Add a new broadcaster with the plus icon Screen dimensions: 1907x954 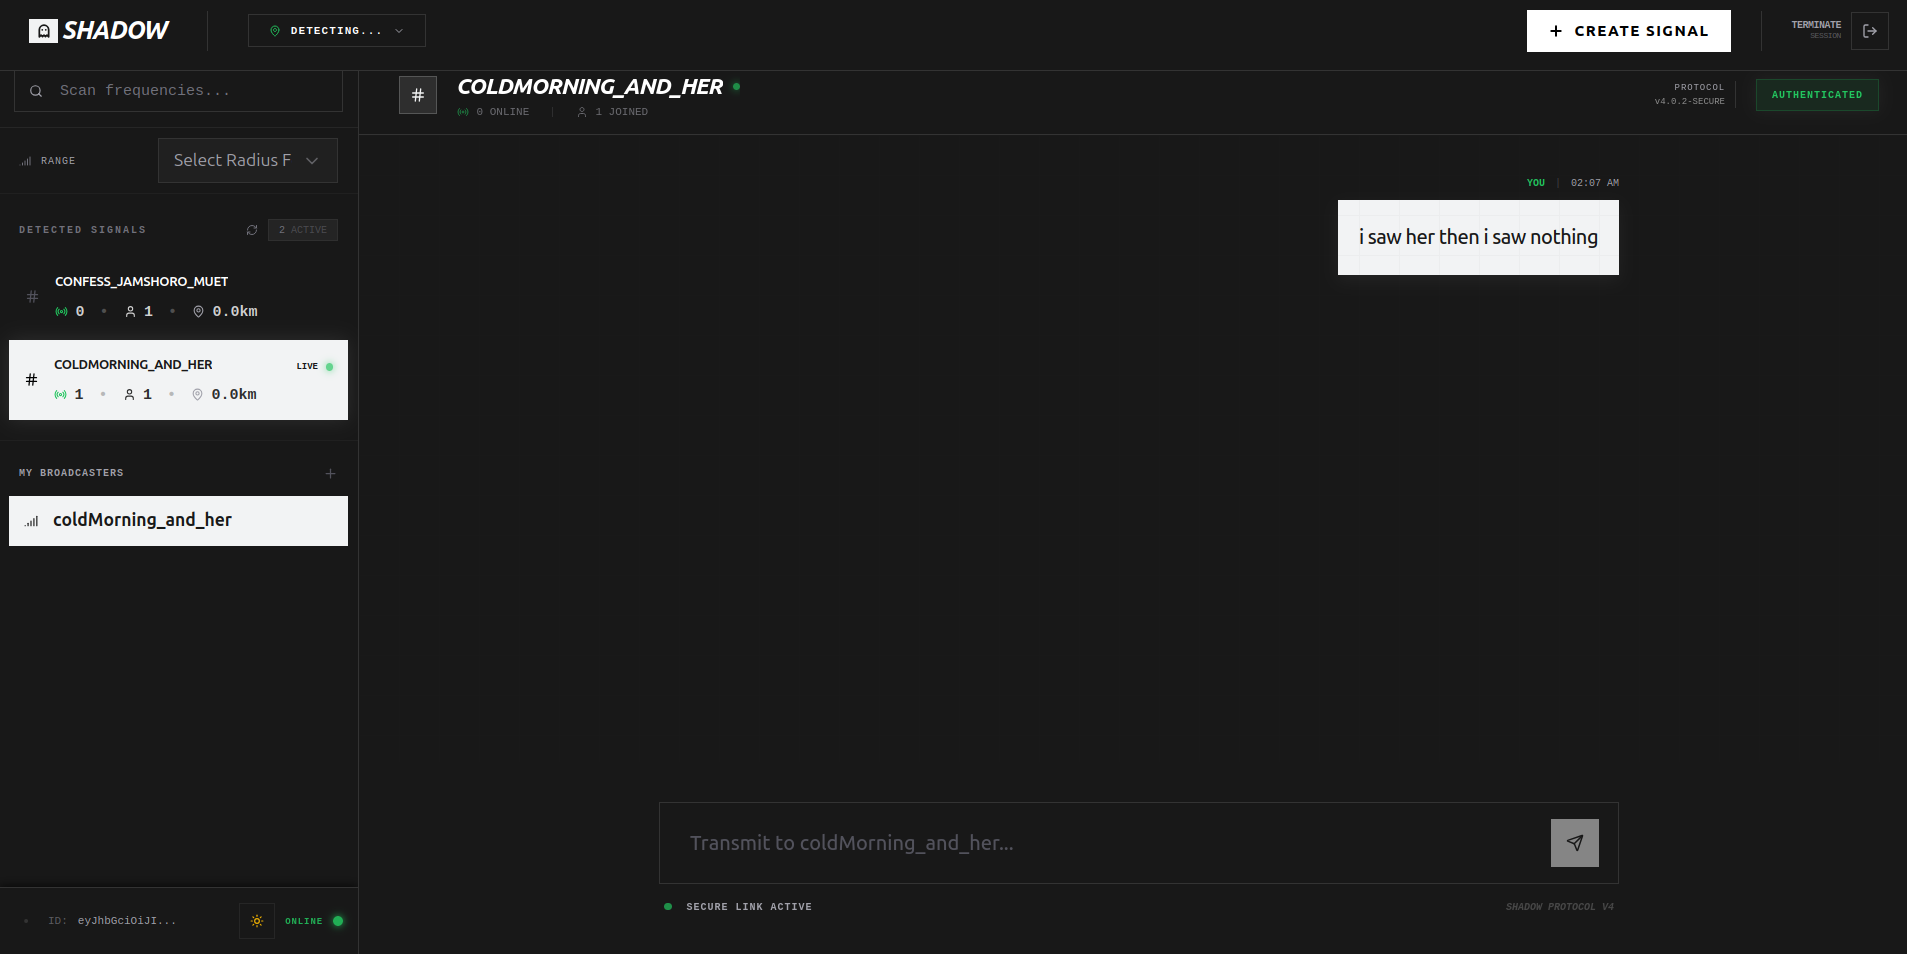(331, 473)
